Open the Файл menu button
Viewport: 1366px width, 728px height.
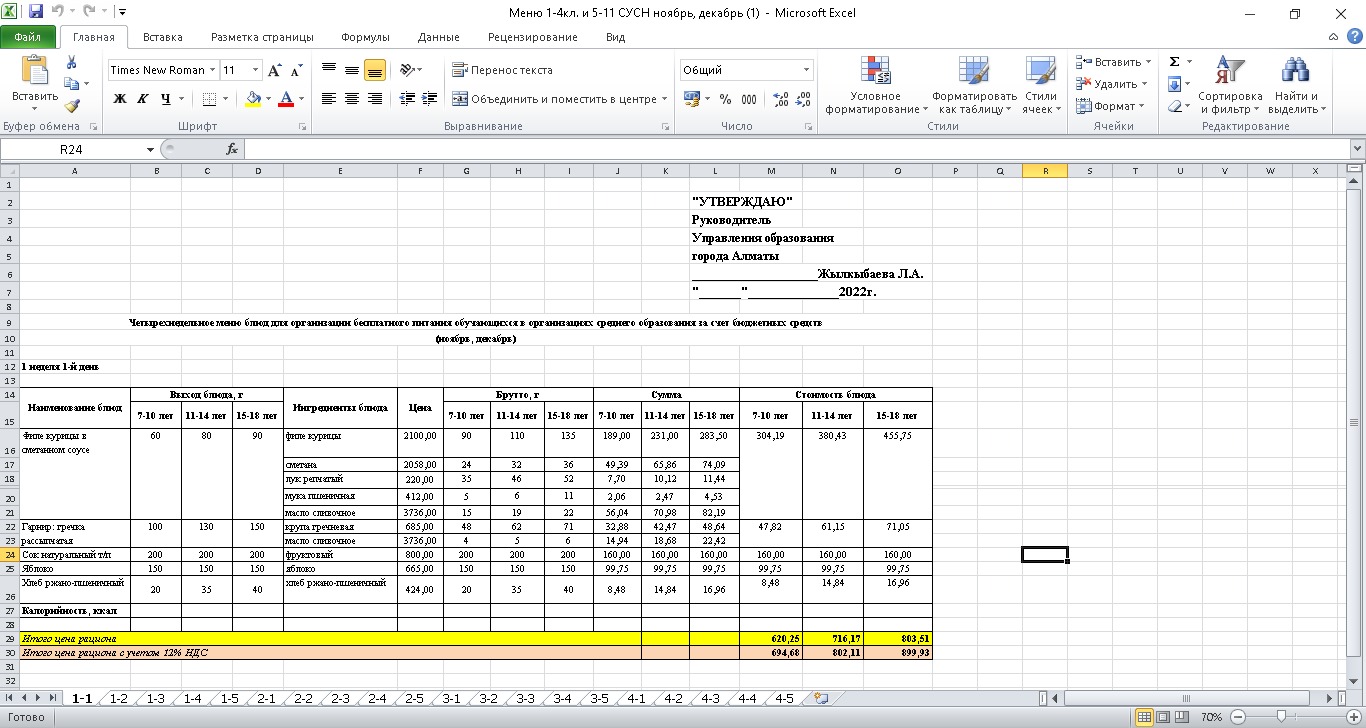[28, 37]
